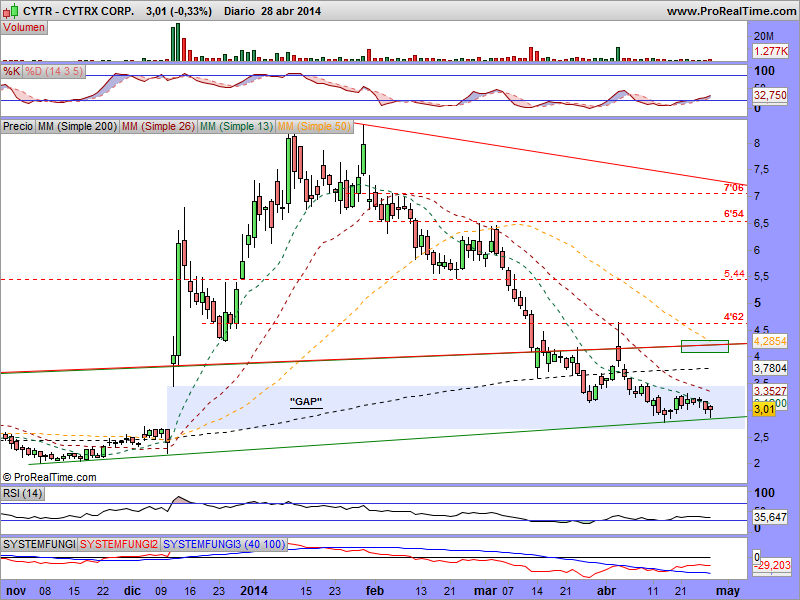Click the -29,203 SYSTEMFUNGI value box

click(x=772, y=565)
